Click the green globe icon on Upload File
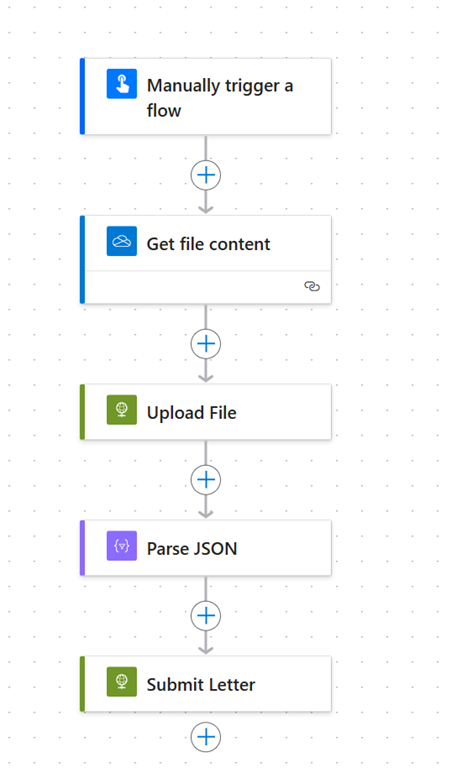The image size is (462, 768). click(122, 409)
